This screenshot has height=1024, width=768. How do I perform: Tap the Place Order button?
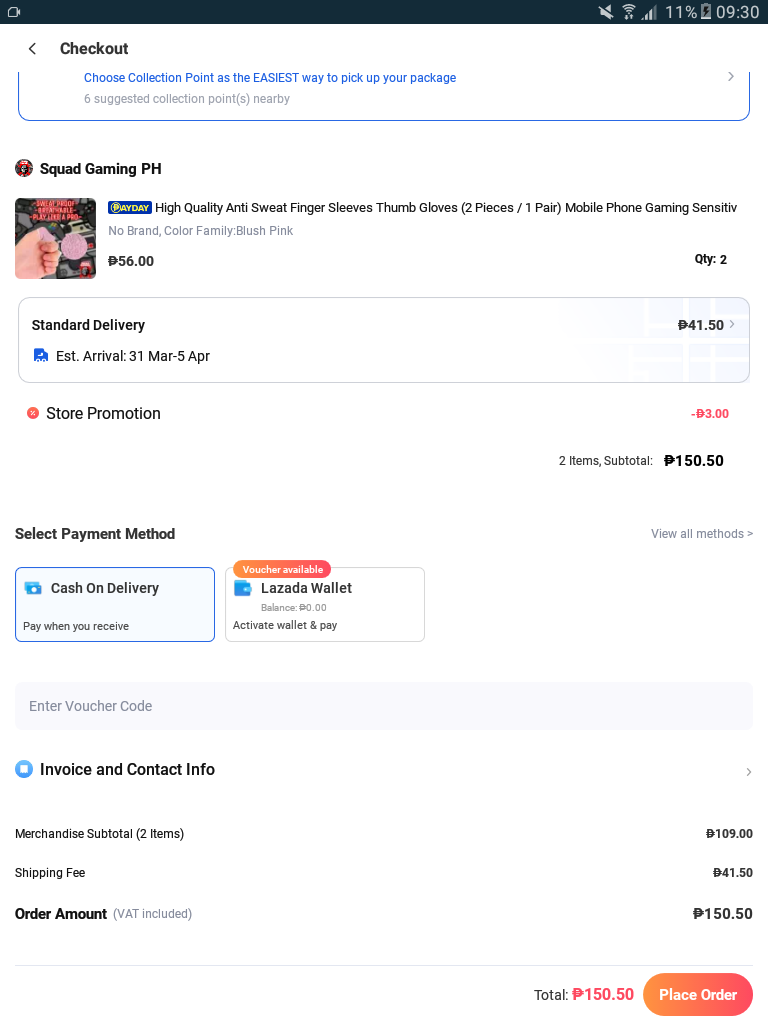coord(697,995)
